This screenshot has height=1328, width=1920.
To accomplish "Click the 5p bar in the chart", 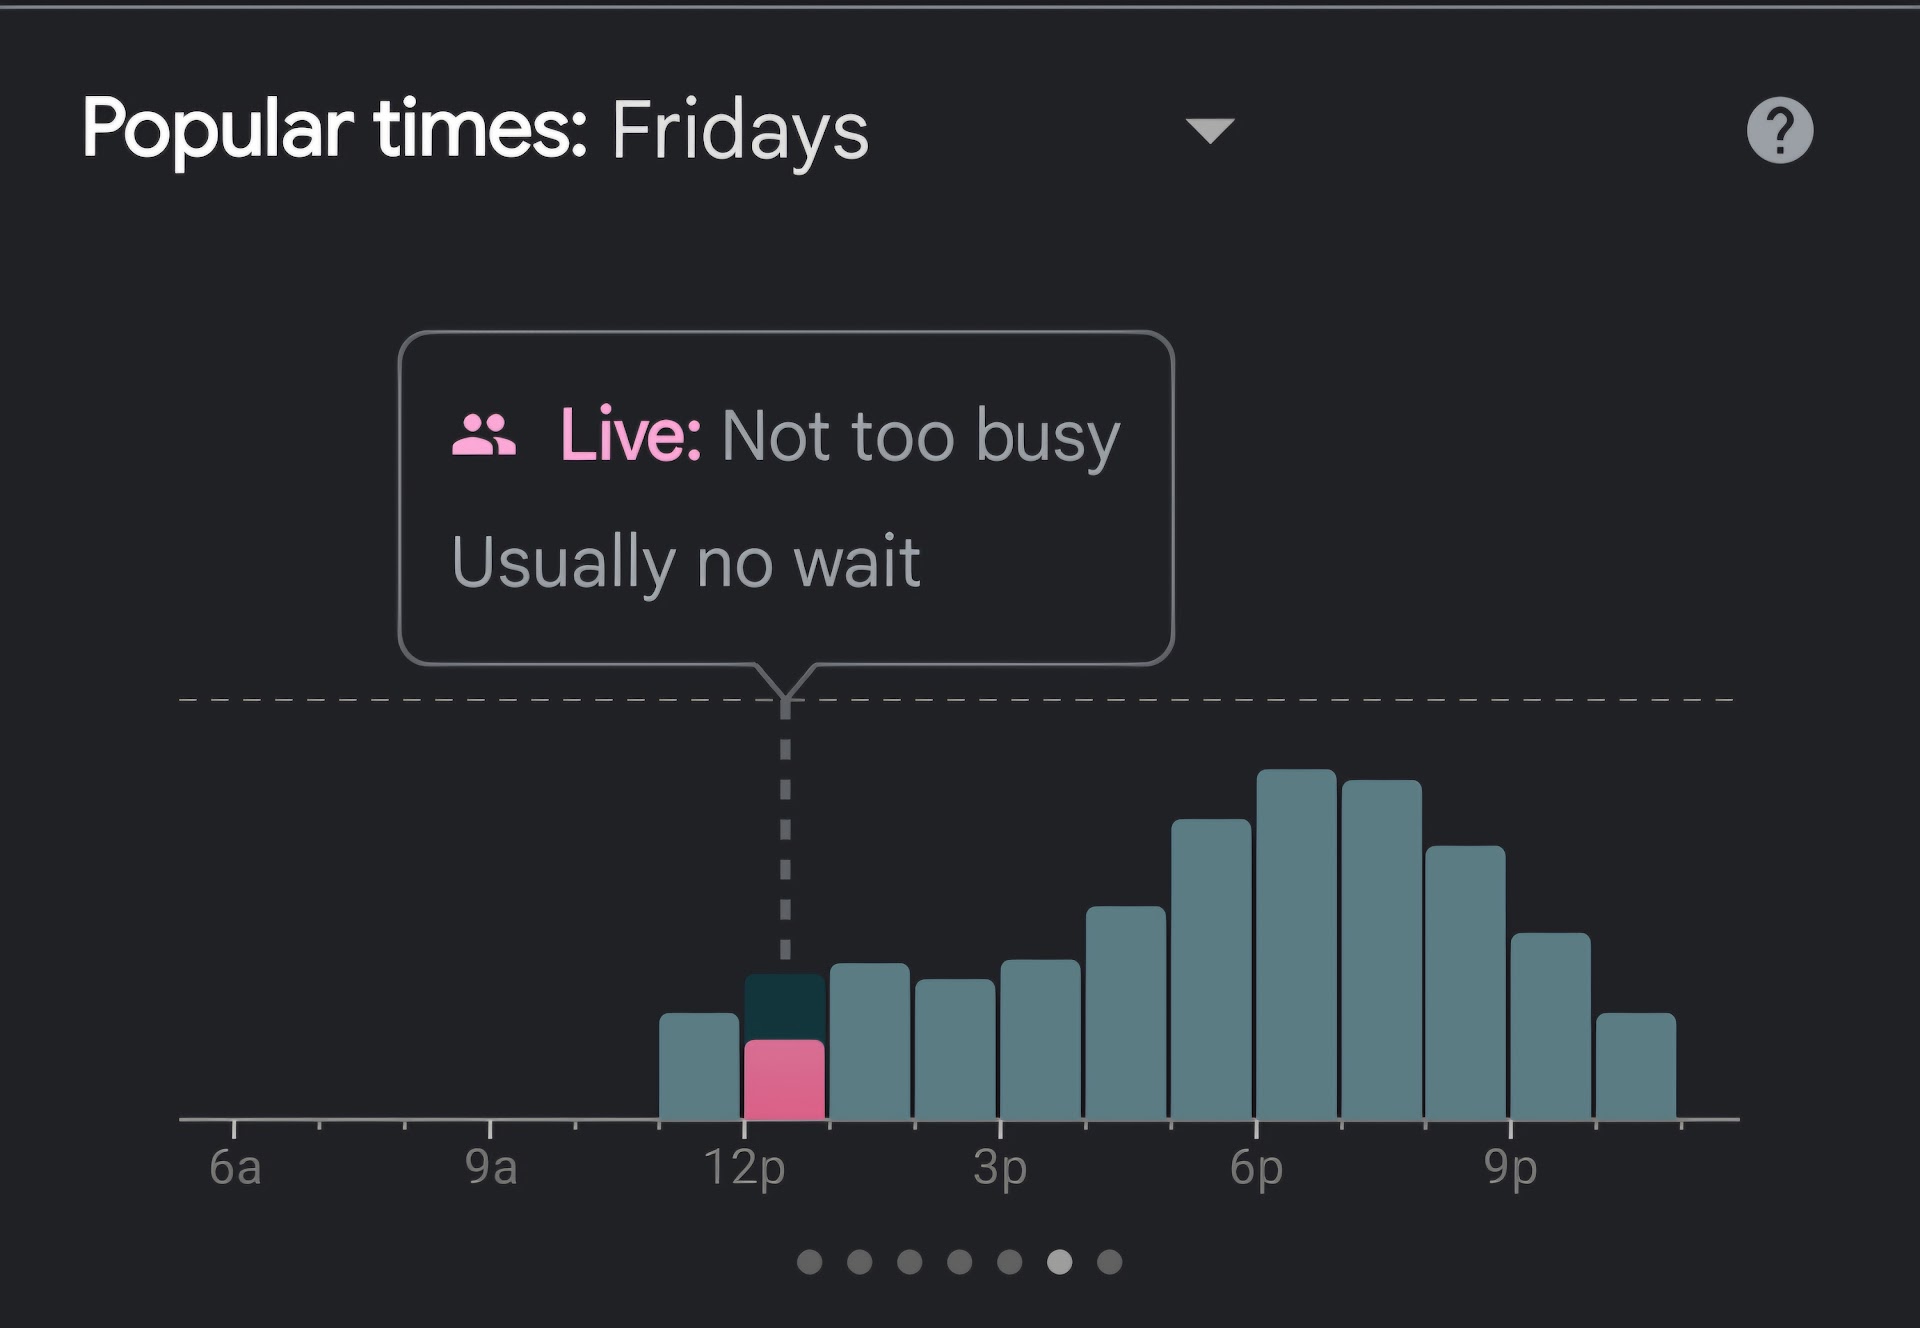I will (1211, 970).
